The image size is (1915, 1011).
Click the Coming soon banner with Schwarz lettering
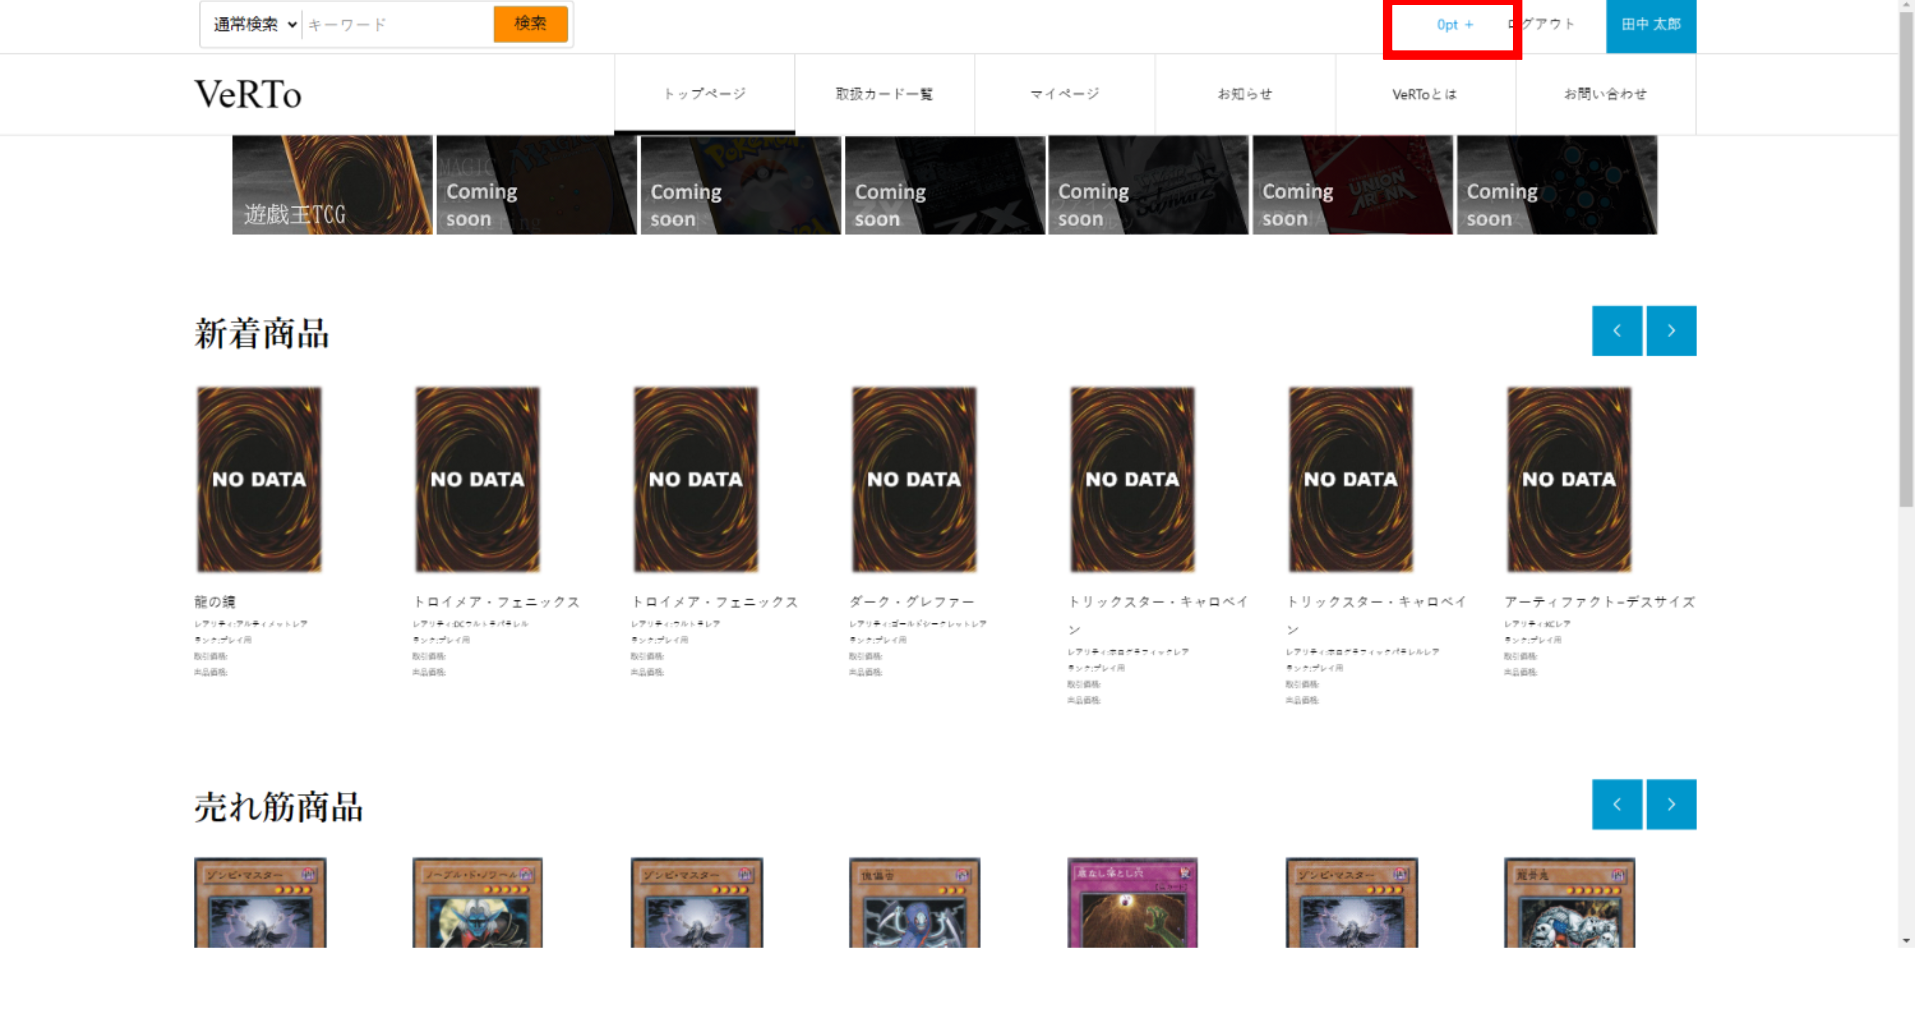point(1148,185)
